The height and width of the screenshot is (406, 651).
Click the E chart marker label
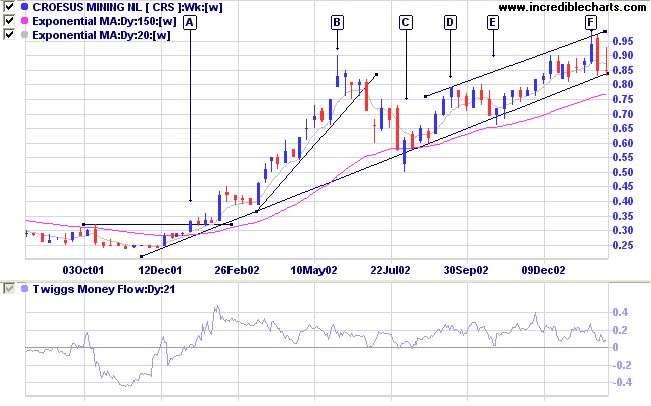coord(492,22)
